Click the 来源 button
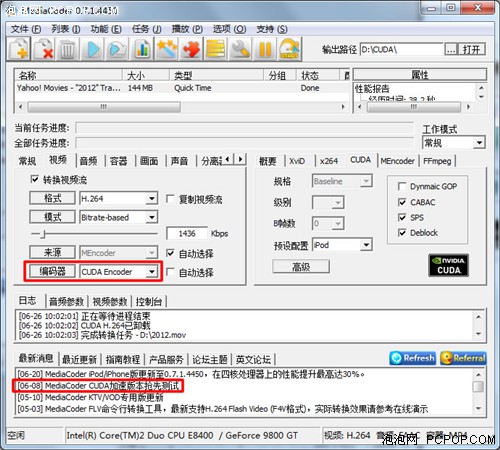Screen dimensions: 500x450 (x=52, y=252)
